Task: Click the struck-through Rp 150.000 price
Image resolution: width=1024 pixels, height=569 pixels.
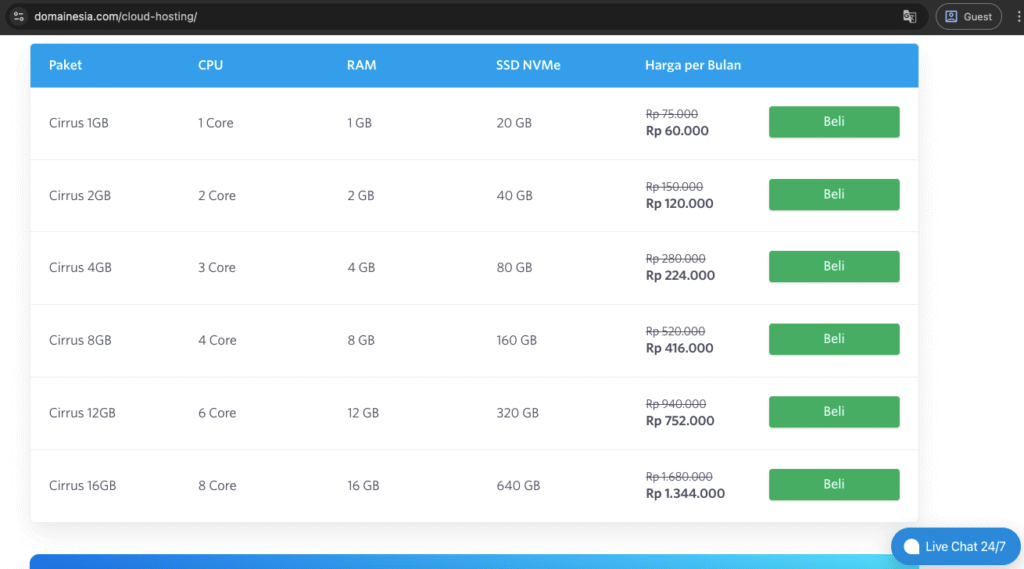Action: (674, 186)
